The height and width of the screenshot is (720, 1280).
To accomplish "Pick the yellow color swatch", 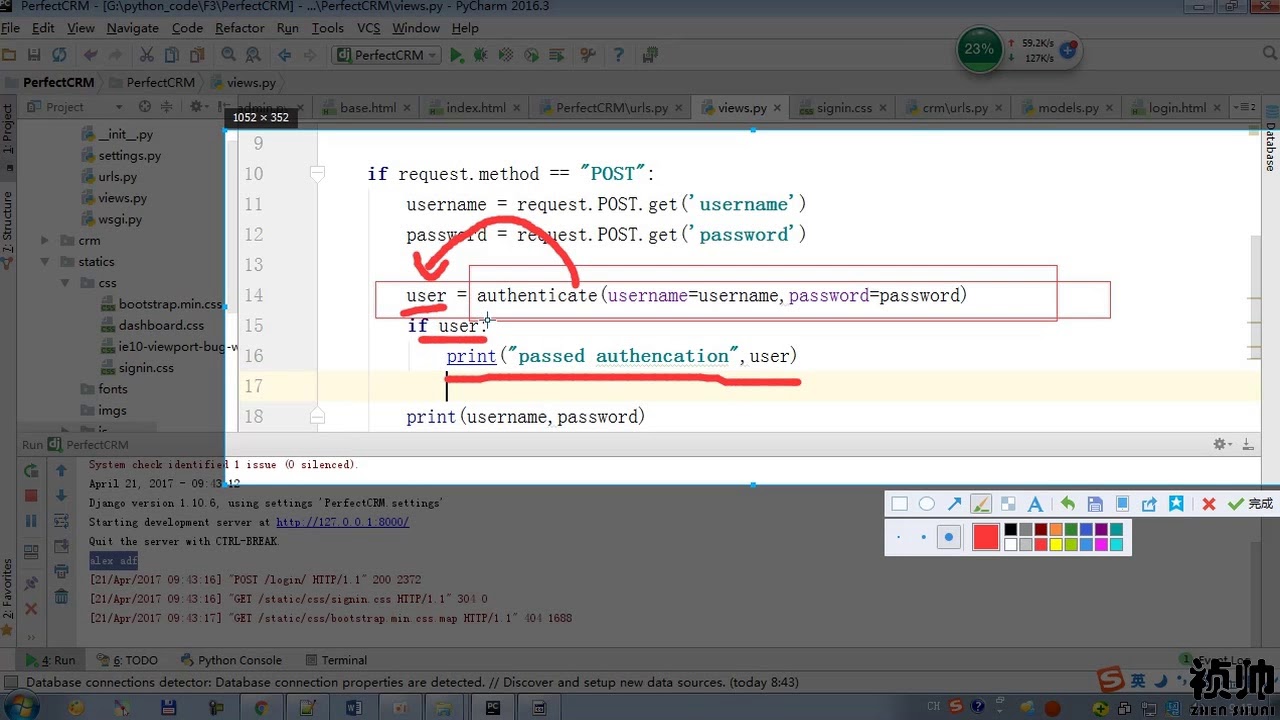I will point(1055,545).
